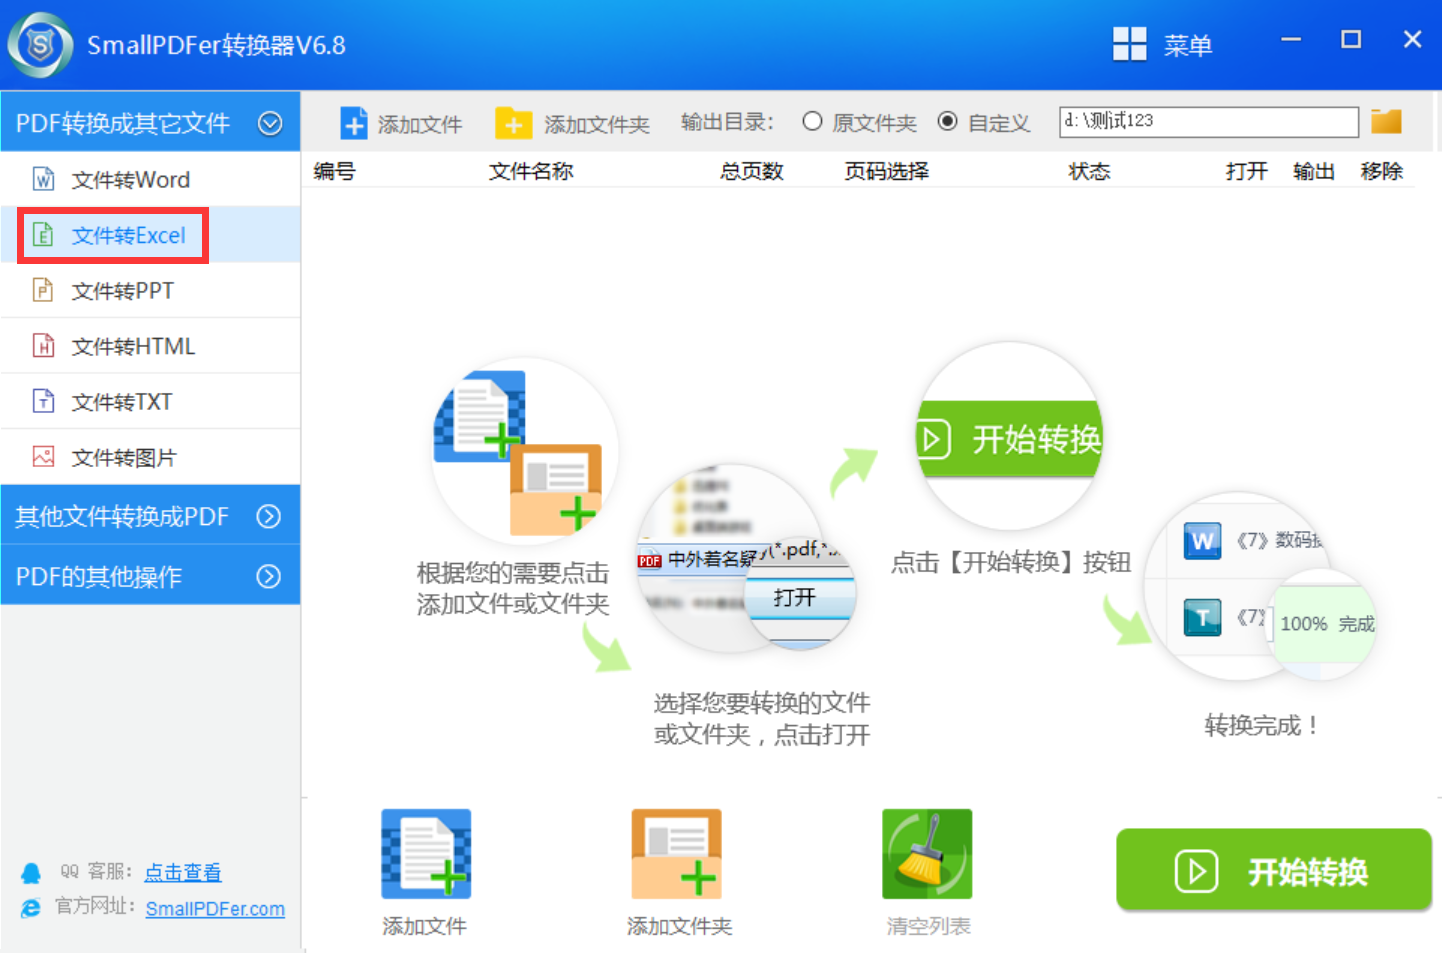The width and height of the screenshot is (1442, 953).
Task: Click the 其他文件转换成PDF section header
Action: tap(151, 516)
